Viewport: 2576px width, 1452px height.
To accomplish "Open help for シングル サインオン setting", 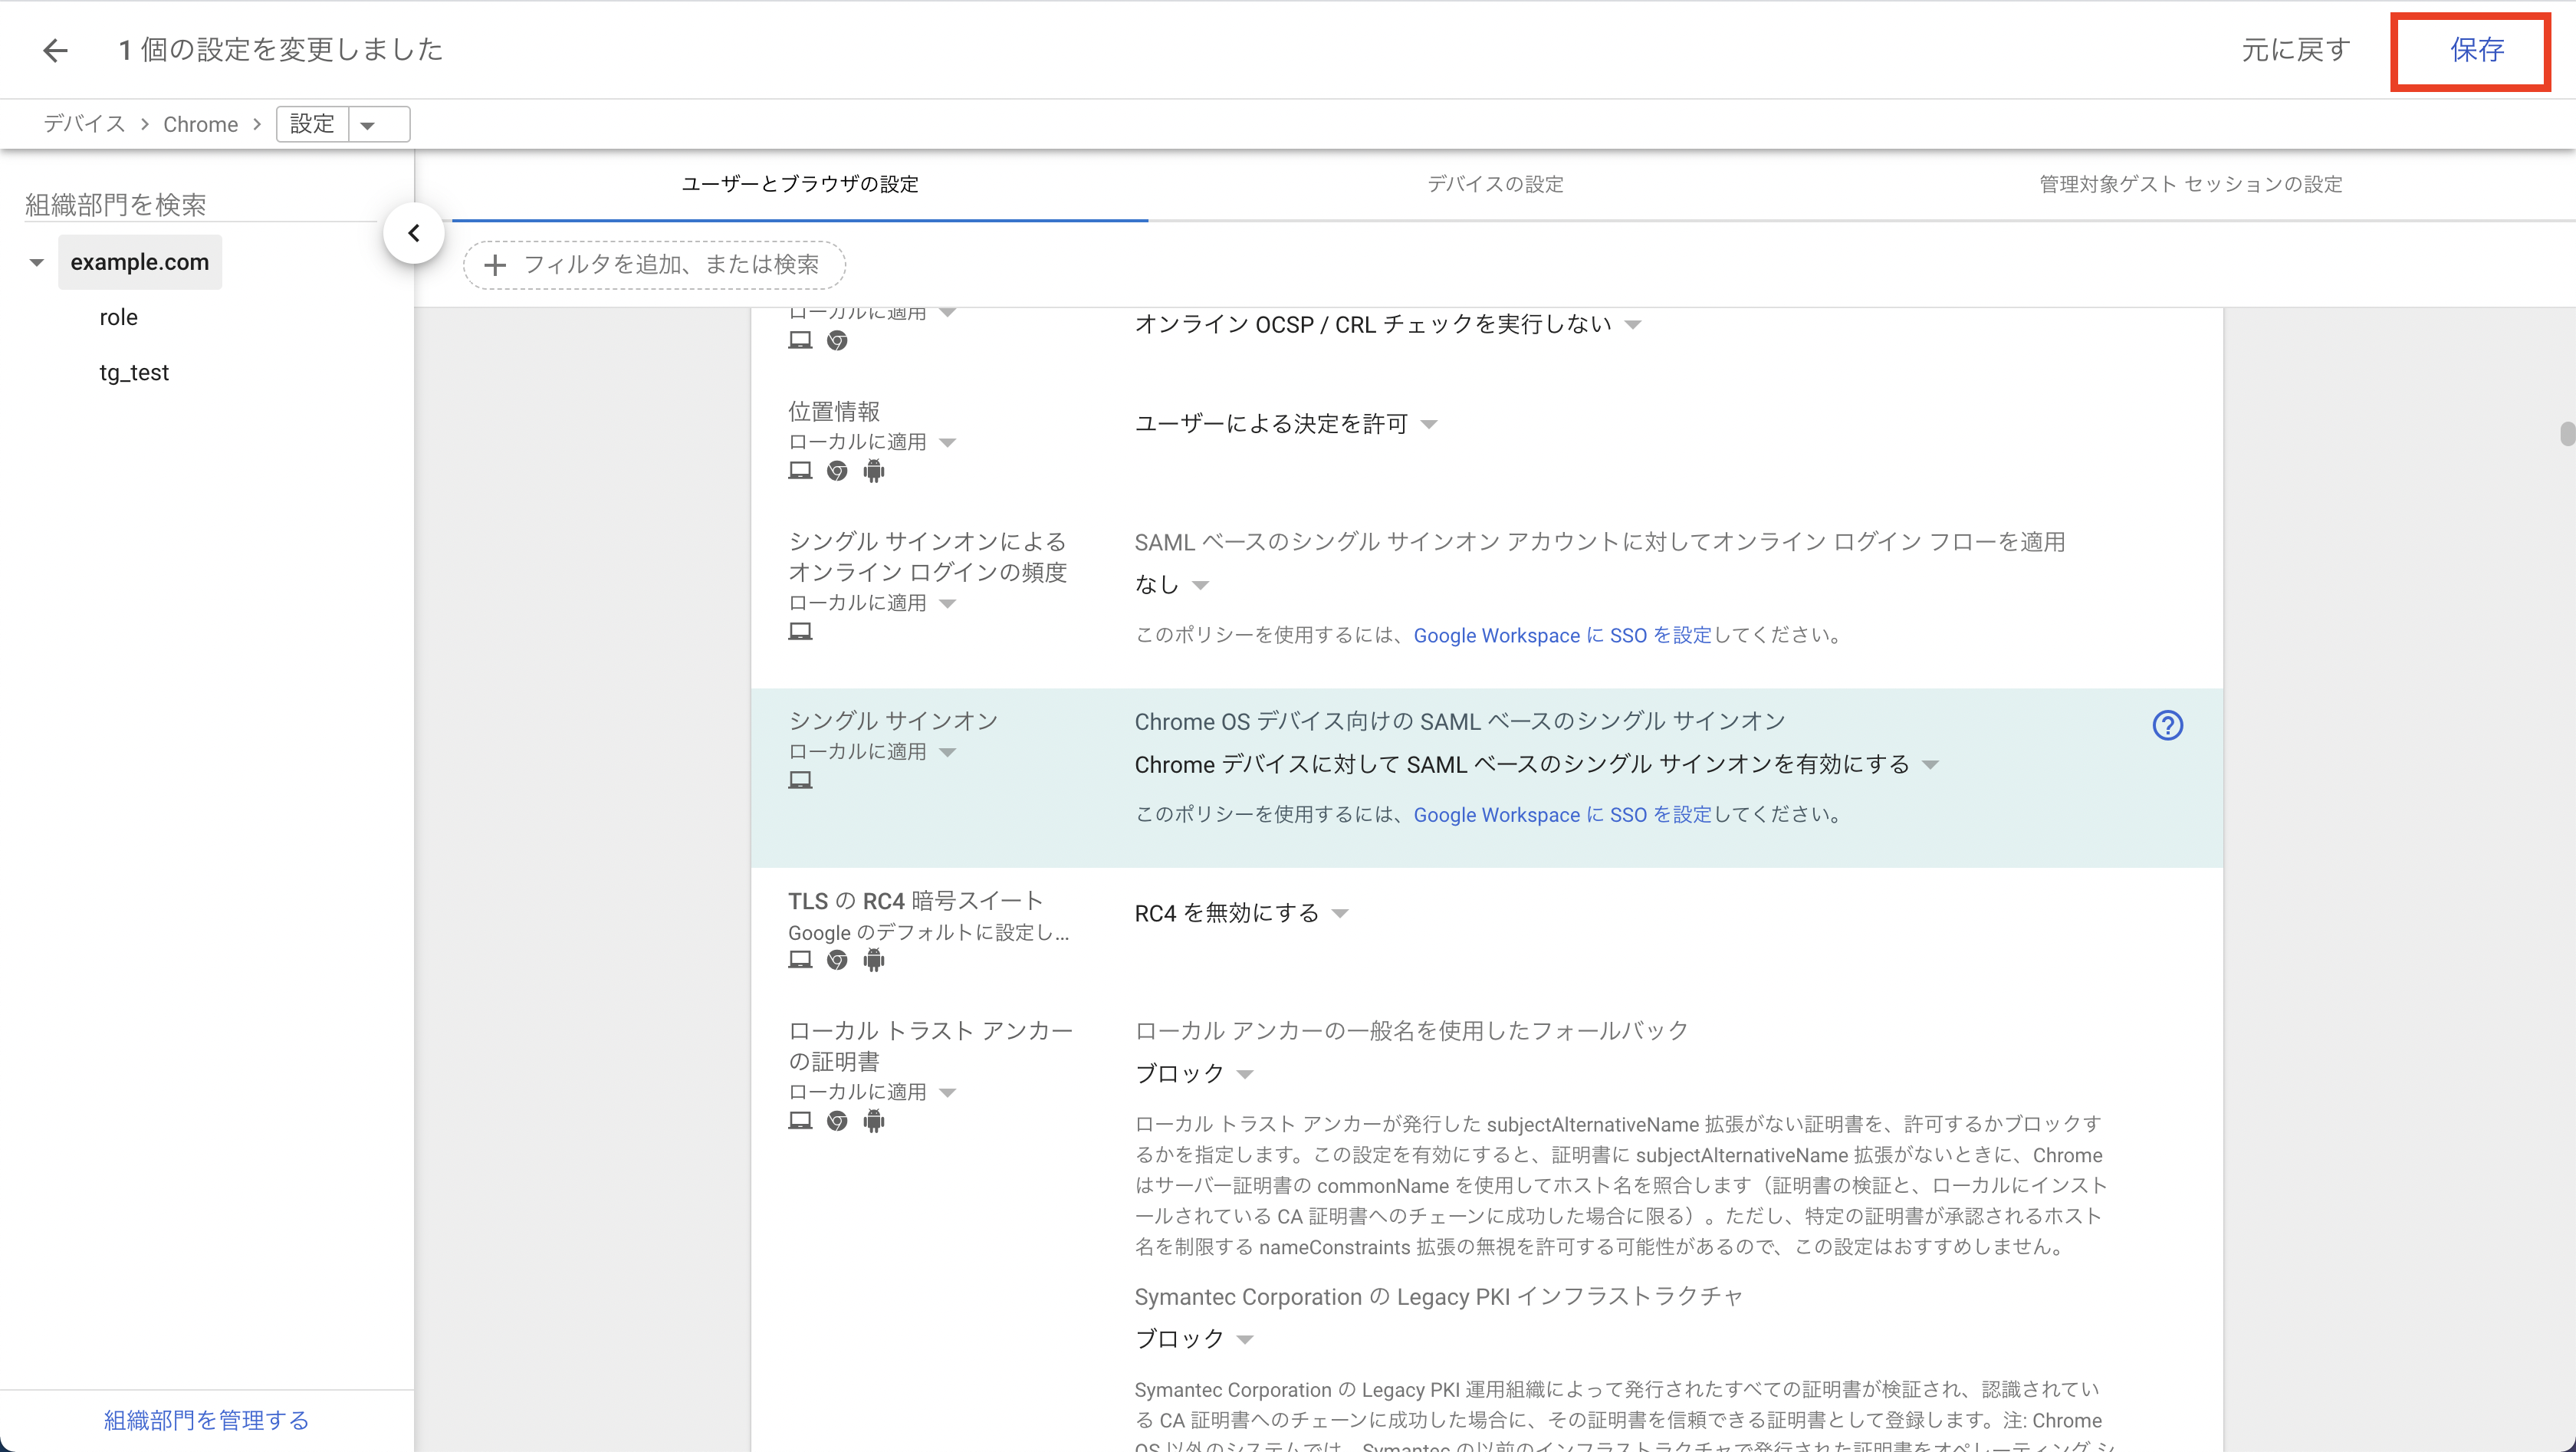I will click(2167, 725).
